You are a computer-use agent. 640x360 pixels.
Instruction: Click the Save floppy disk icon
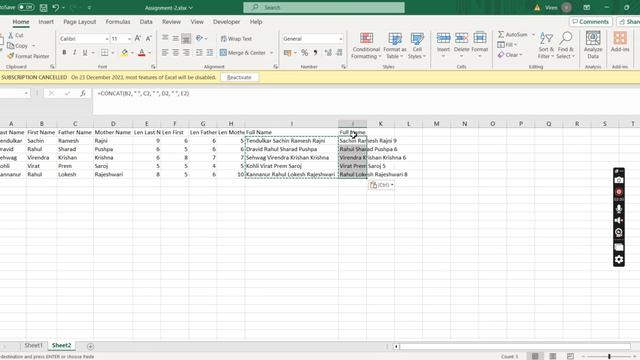point(43,7)
